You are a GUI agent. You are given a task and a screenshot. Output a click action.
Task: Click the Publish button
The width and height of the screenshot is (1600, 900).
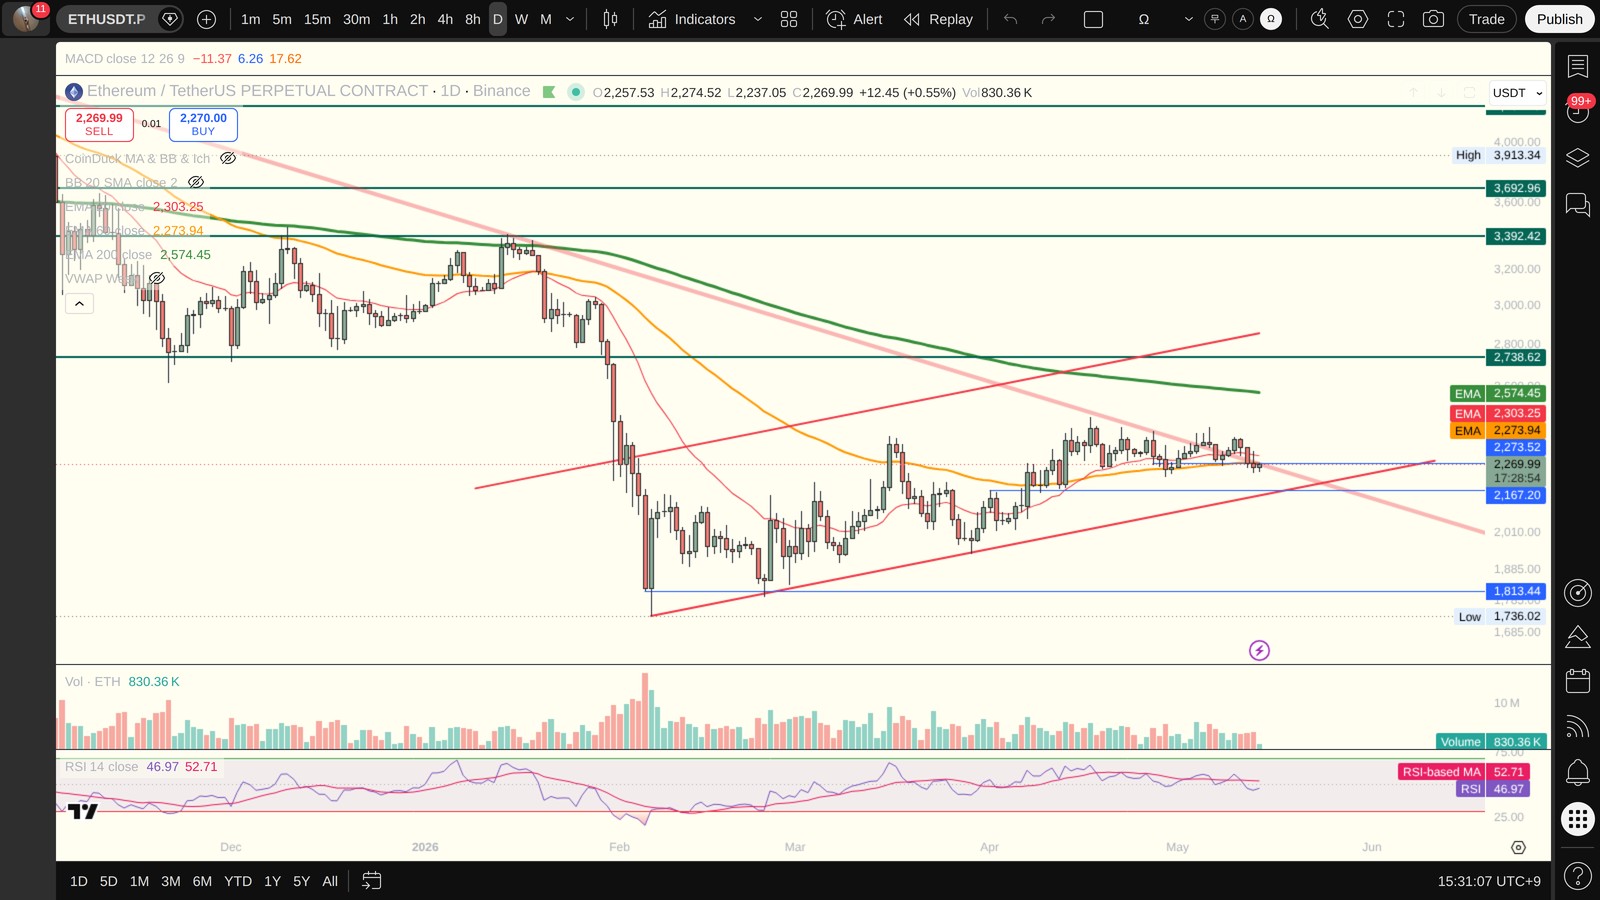(x=1559, y=19)
